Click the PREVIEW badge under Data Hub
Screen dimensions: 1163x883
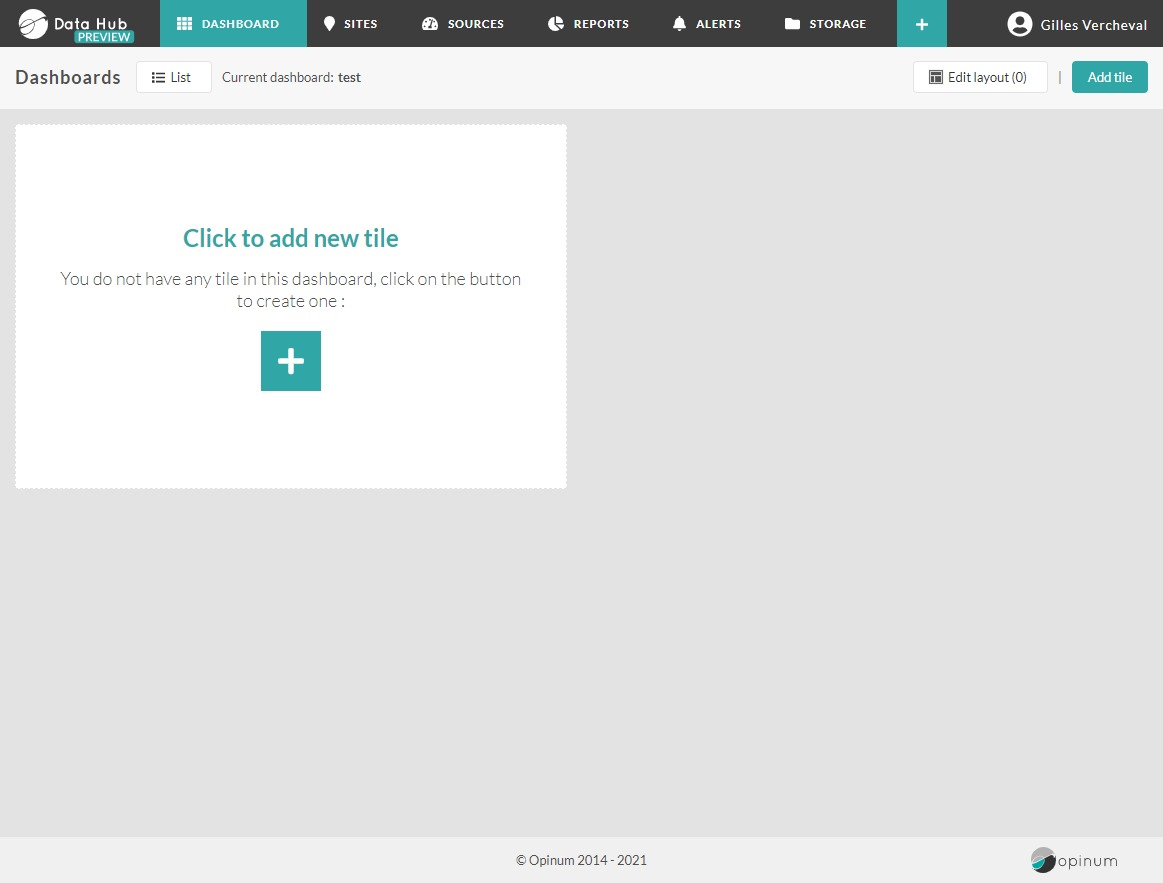coord(104,37)
